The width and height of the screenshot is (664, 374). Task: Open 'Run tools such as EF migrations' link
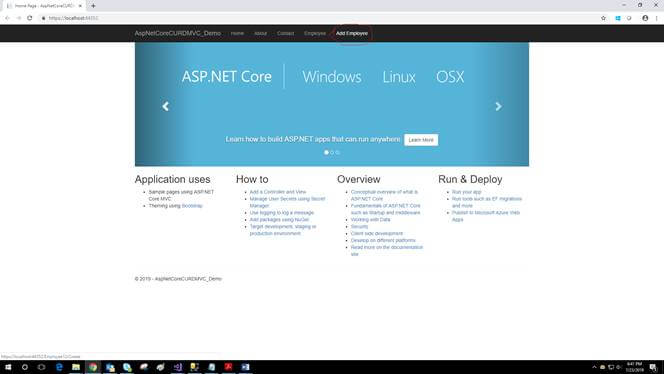point(487,202)
